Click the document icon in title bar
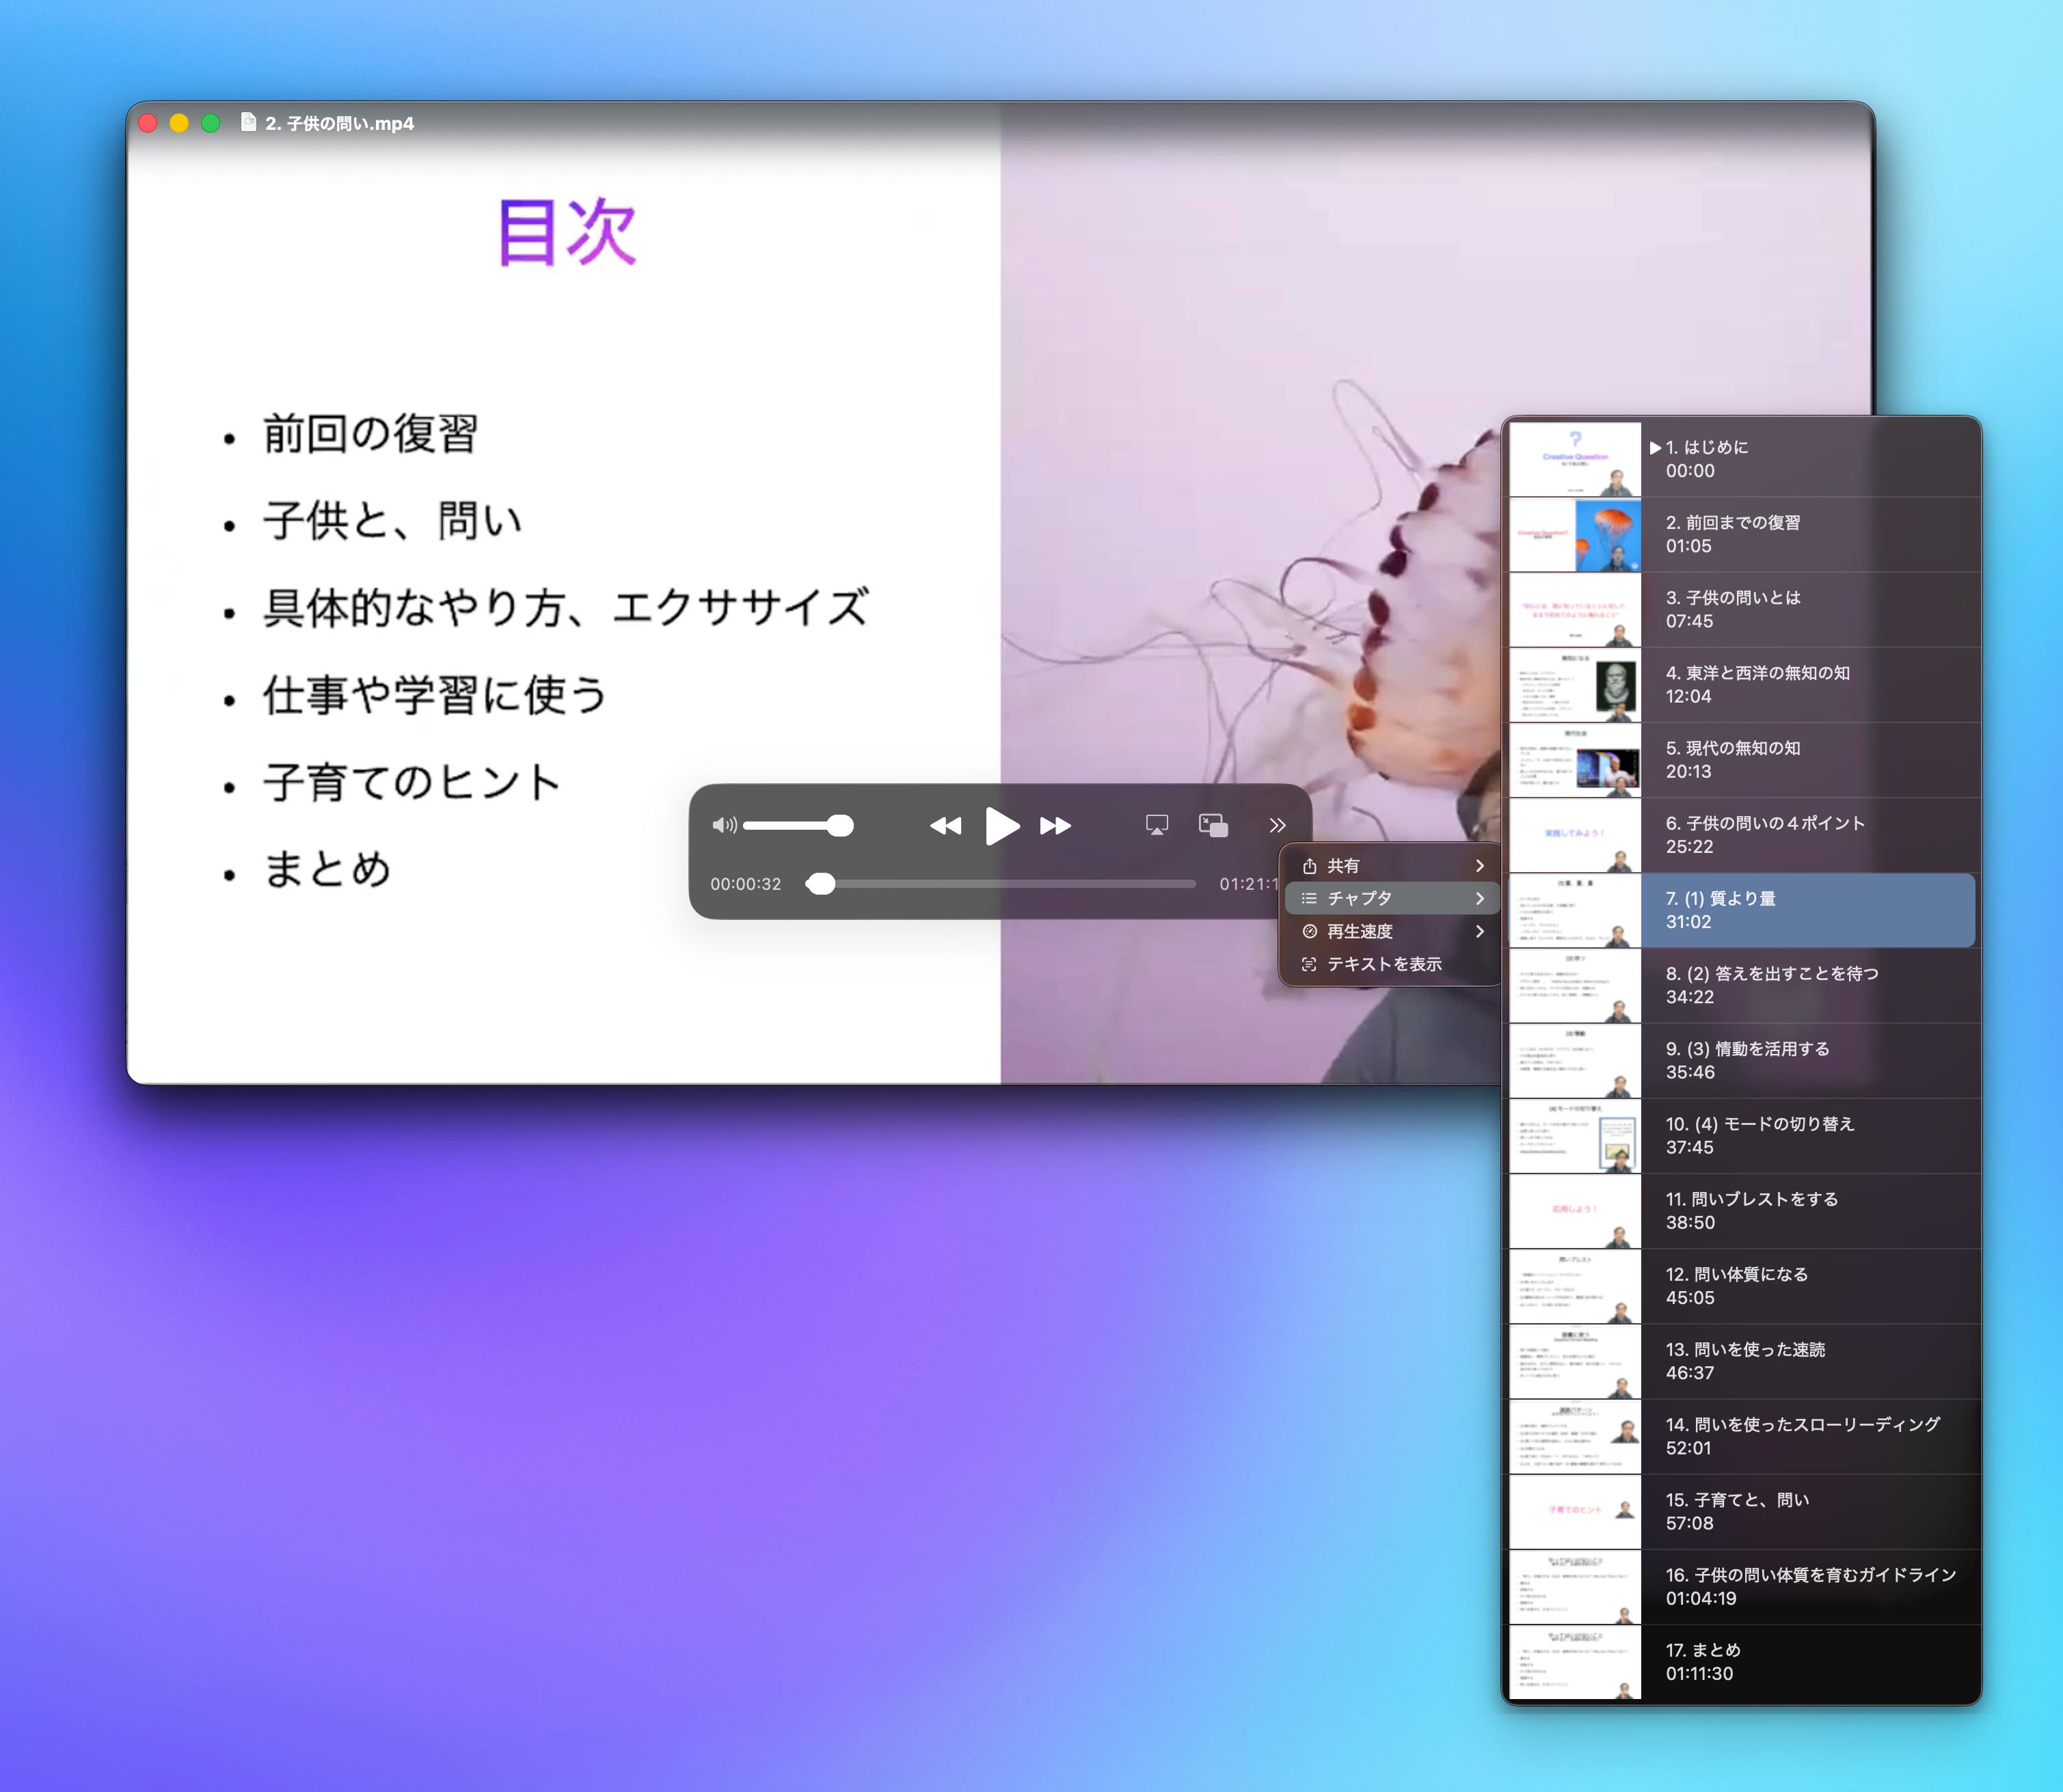2063x1792 pixels. tap(248, 123)
